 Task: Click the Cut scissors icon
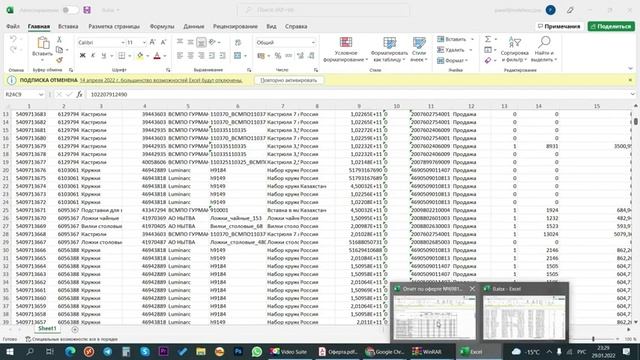pyautogui.click(x=59, y=40)
